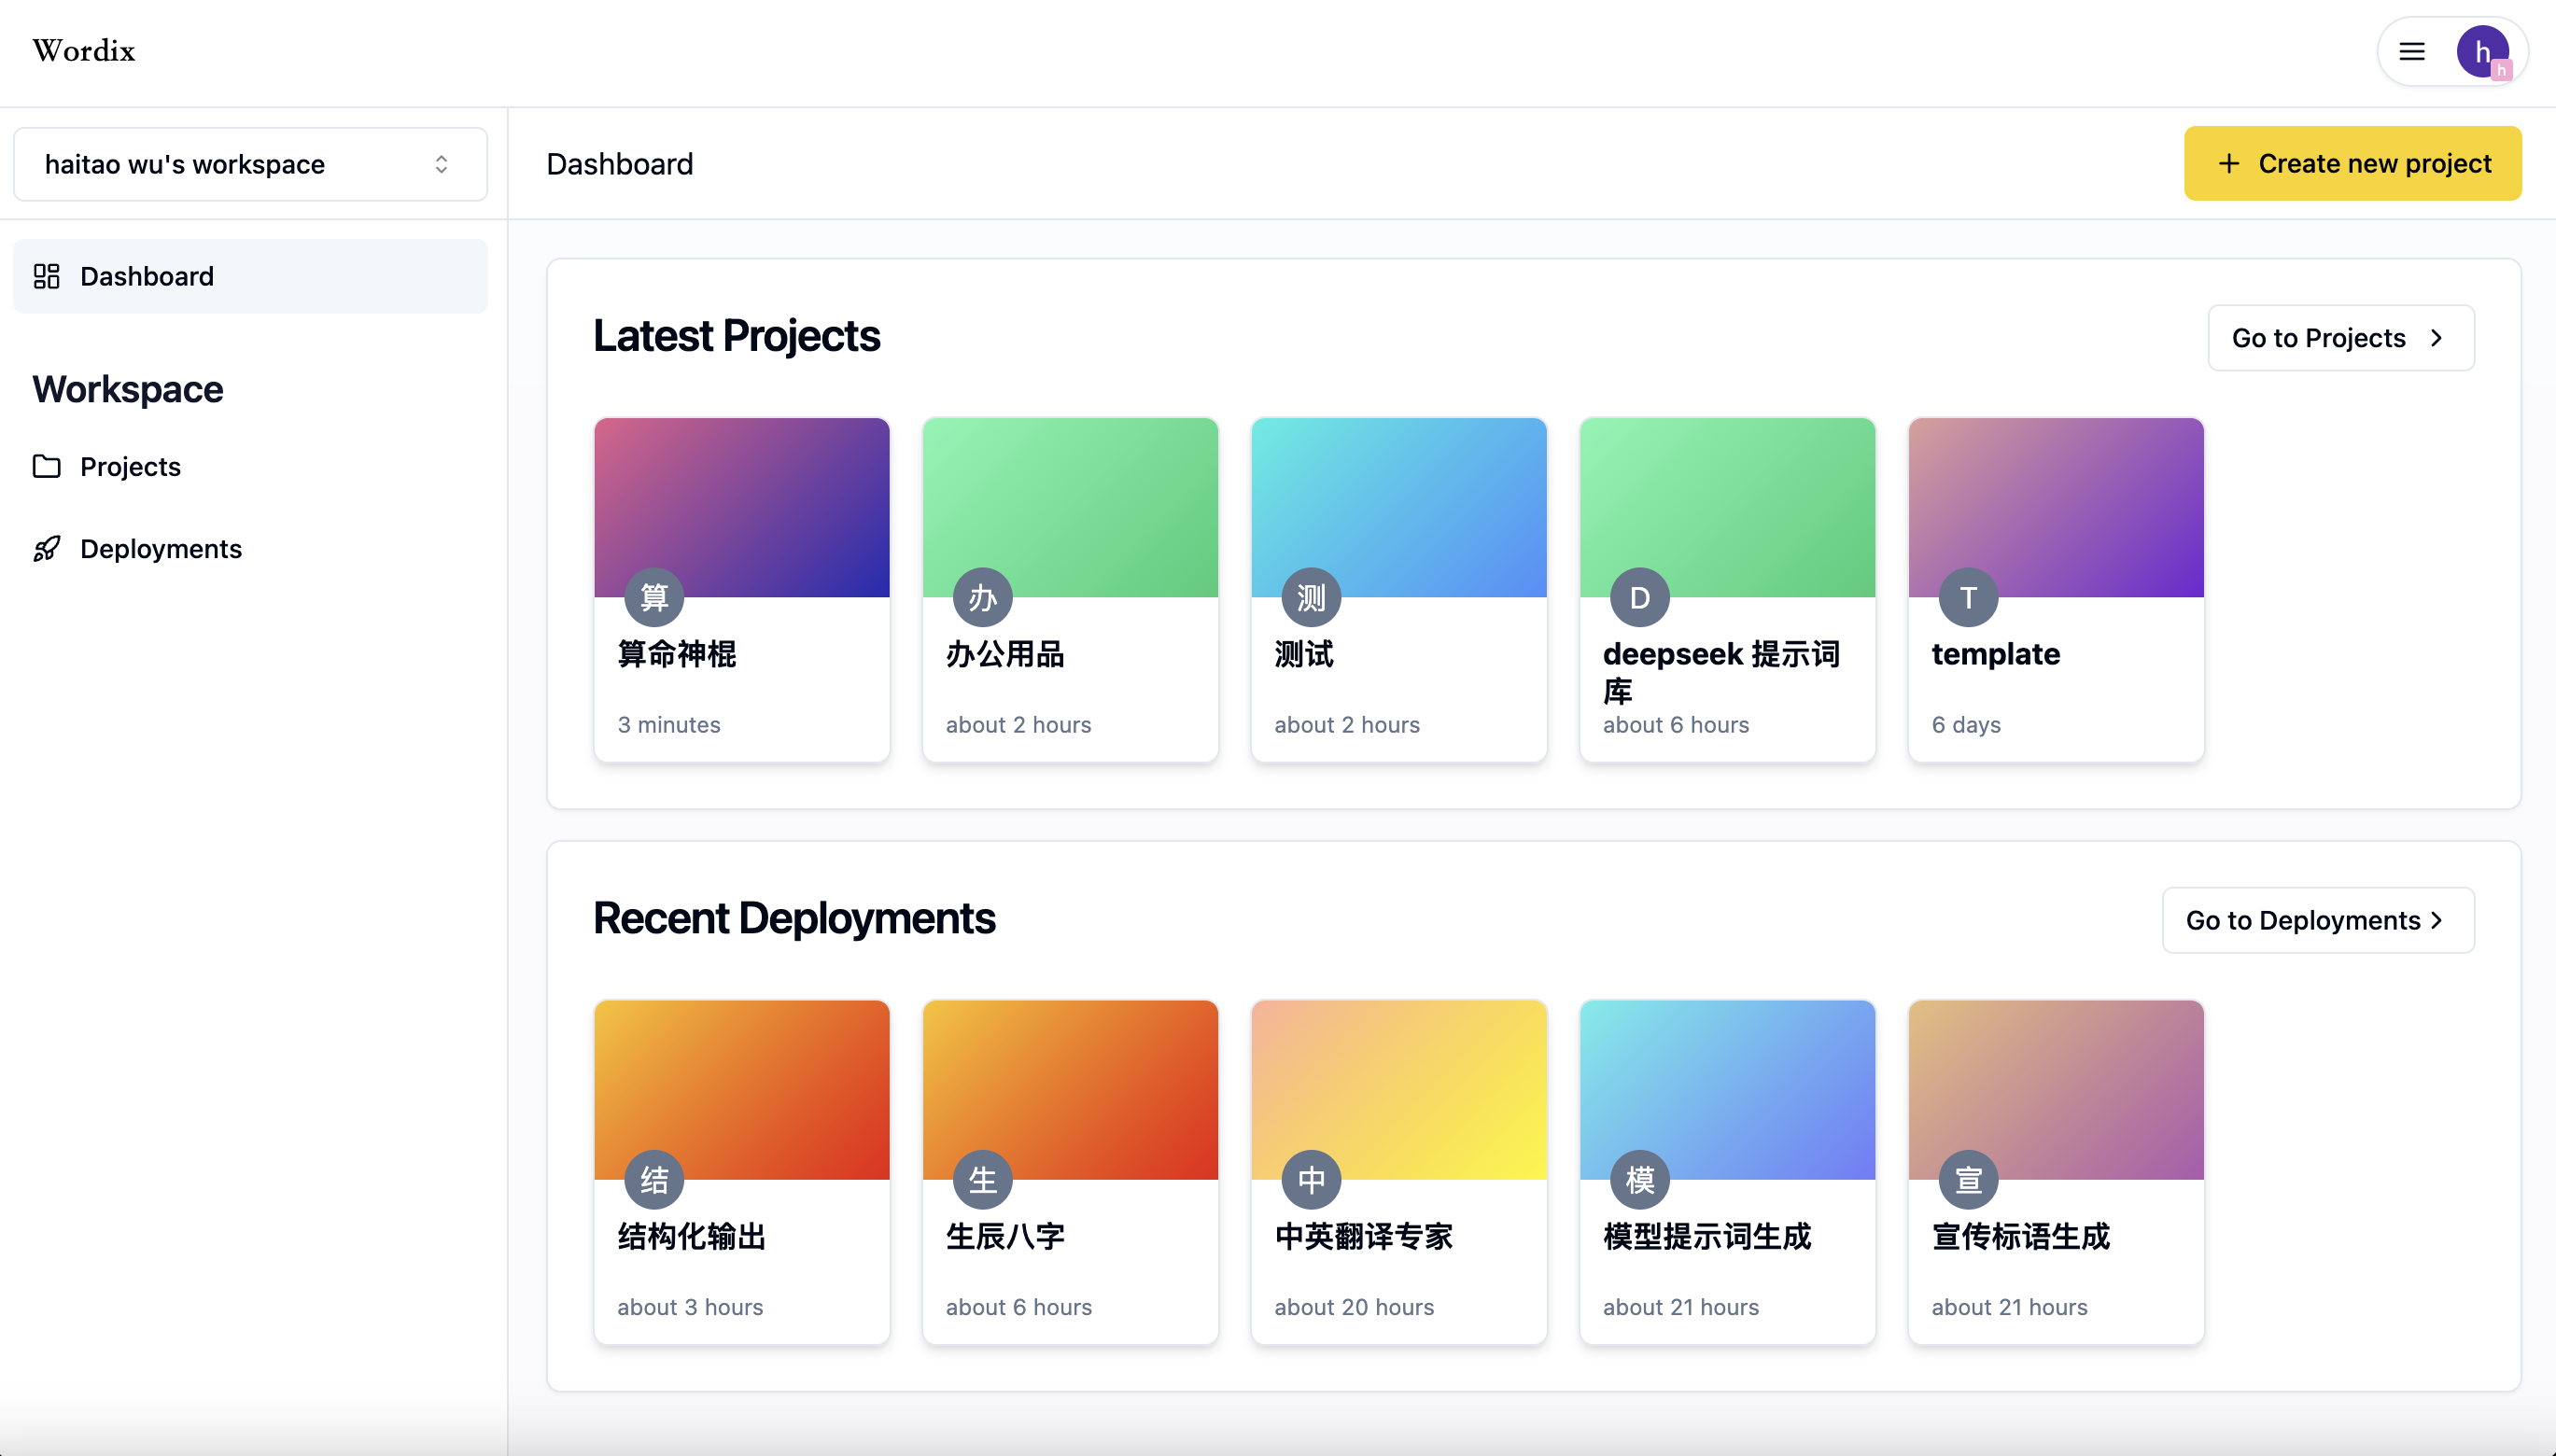The height and width of the screenshot is (1456, 2556).
Task: Click the '6 days' timestamp text
Action: pos(1966,725)
